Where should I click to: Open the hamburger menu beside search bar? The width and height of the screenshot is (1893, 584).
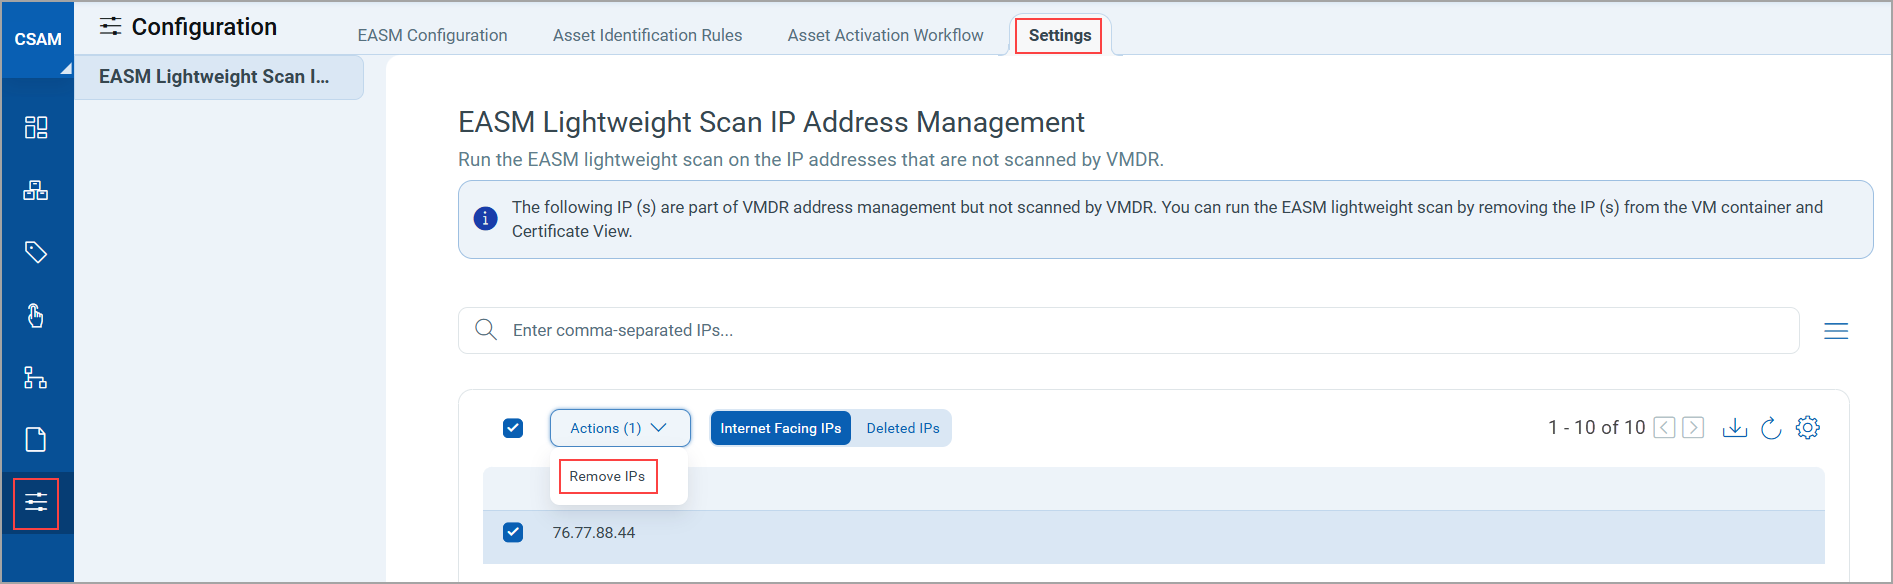click(x=1836, y=331)
